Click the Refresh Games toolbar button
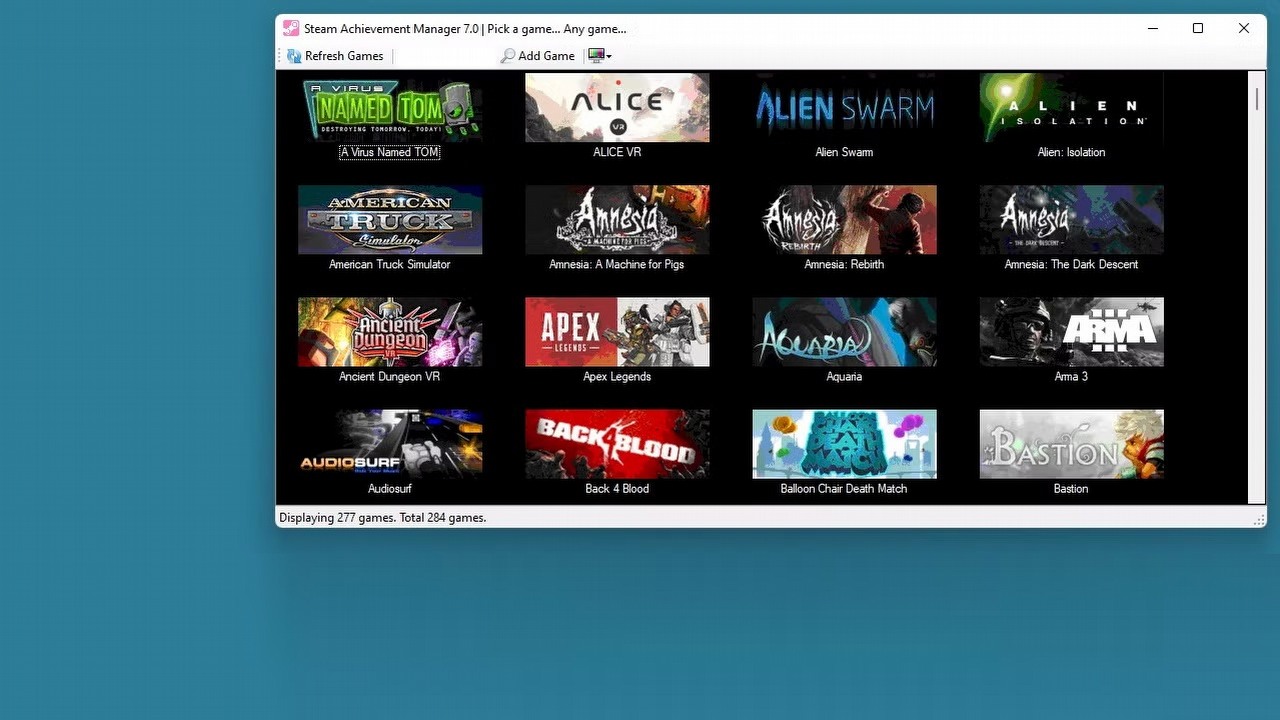Viewport: 1280px width, 720px height. point(335,56)
